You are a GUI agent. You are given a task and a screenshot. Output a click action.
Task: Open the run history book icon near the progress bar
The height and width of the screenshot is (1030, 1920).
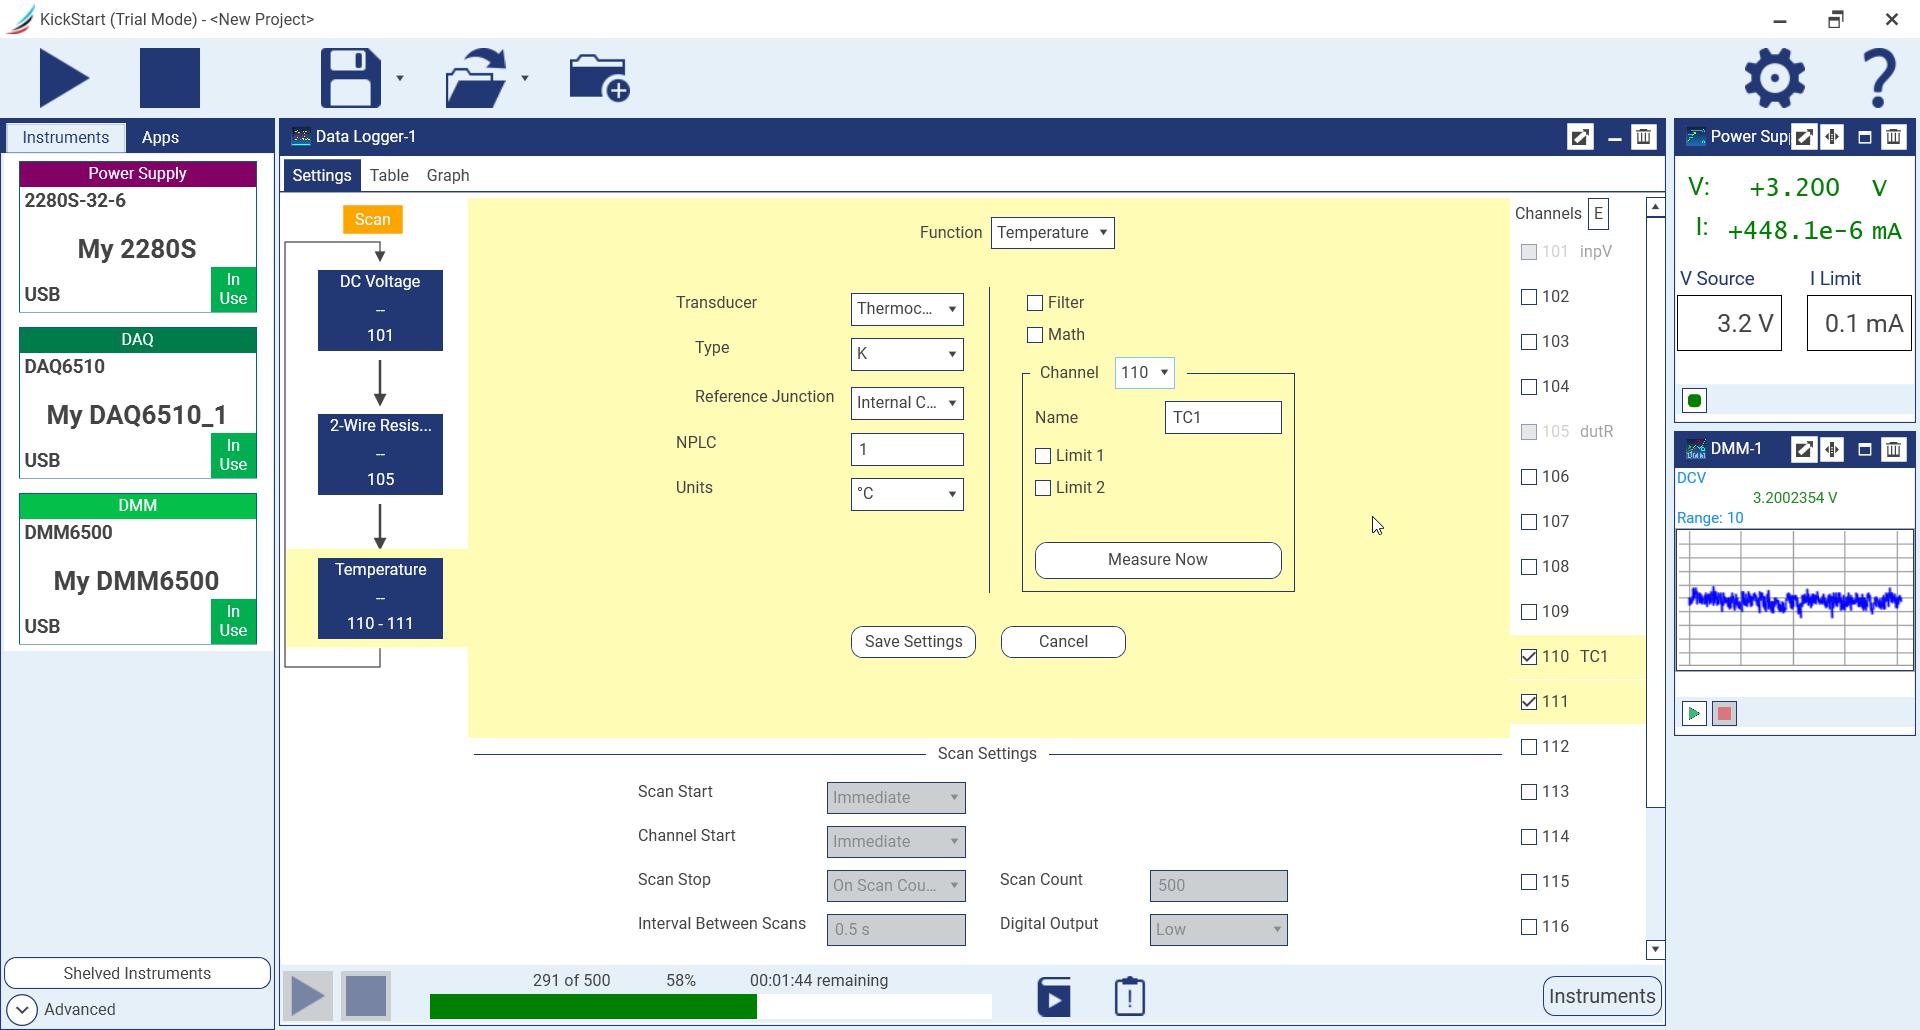1054,995
